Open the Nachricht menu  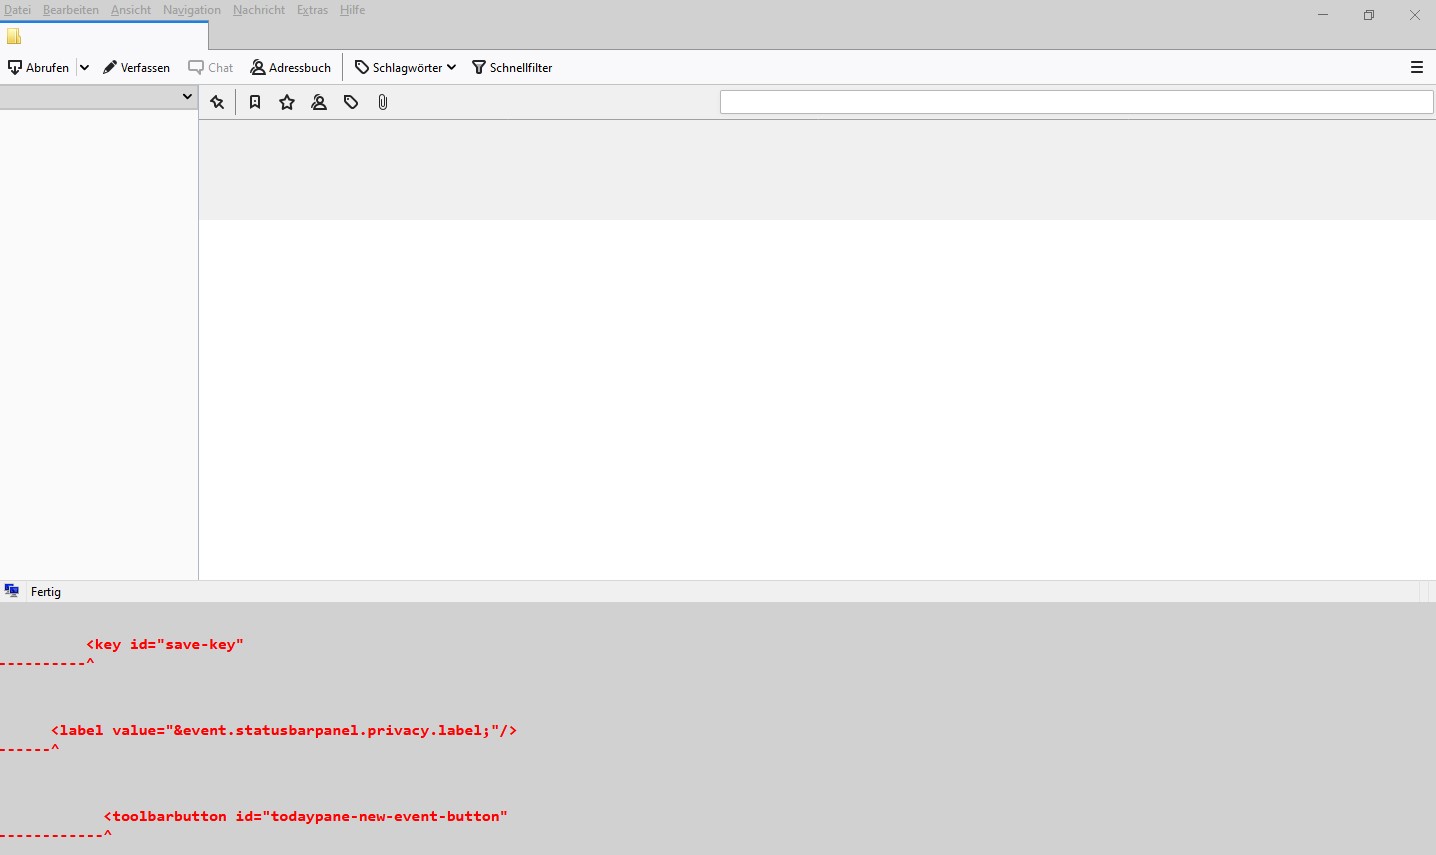tap(259, 10)
